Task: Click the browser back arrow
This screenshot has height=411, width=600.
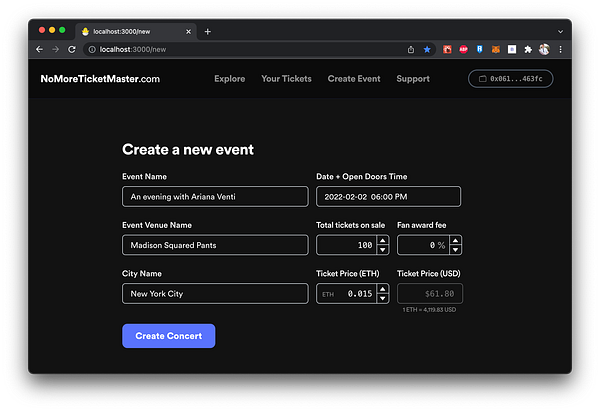Action: point(39,49)
